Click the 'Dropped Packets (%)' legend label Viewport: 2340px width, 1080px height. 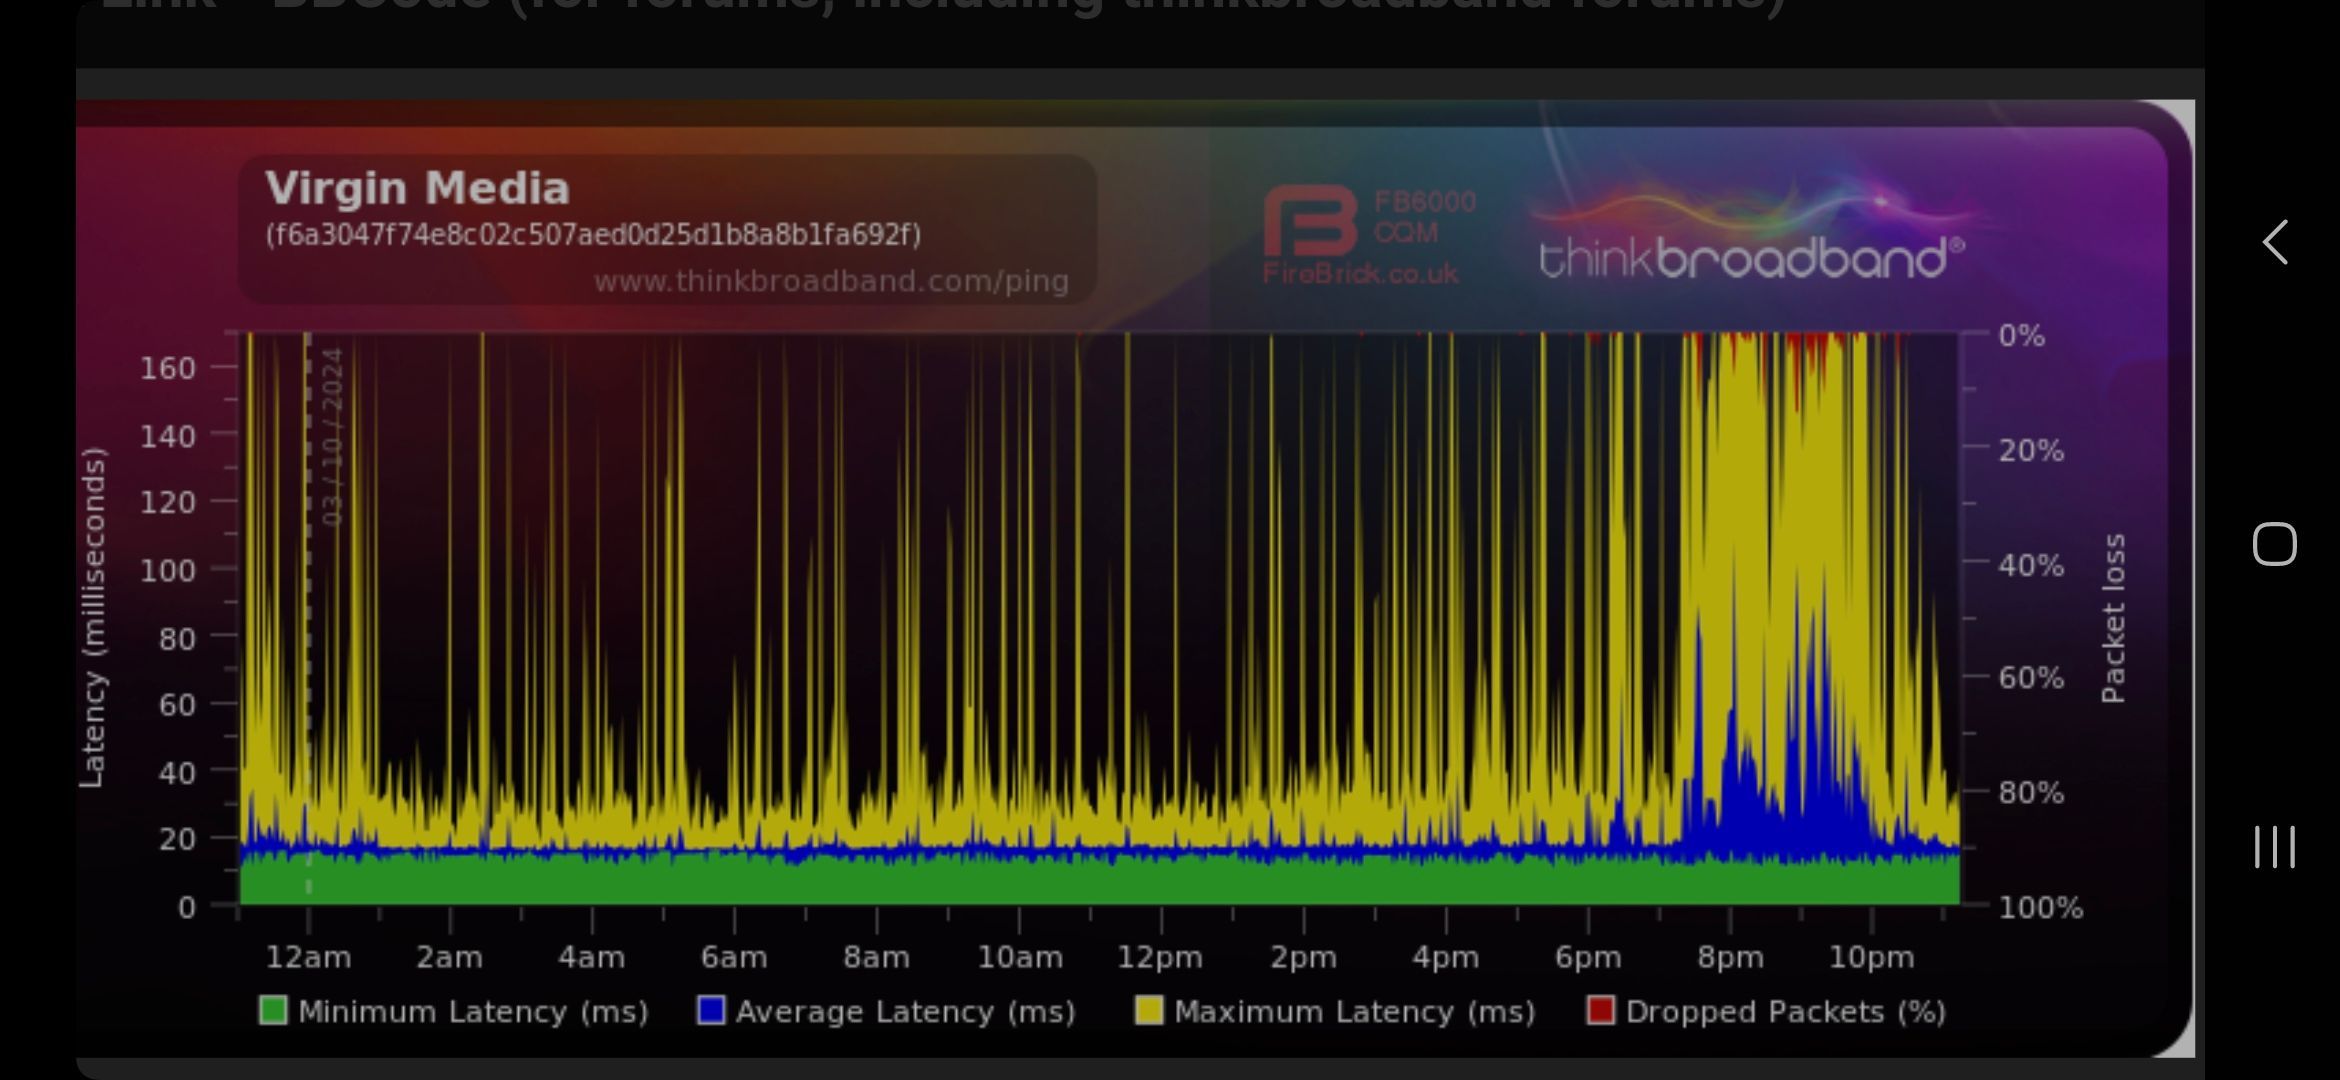(1786, 1012)
